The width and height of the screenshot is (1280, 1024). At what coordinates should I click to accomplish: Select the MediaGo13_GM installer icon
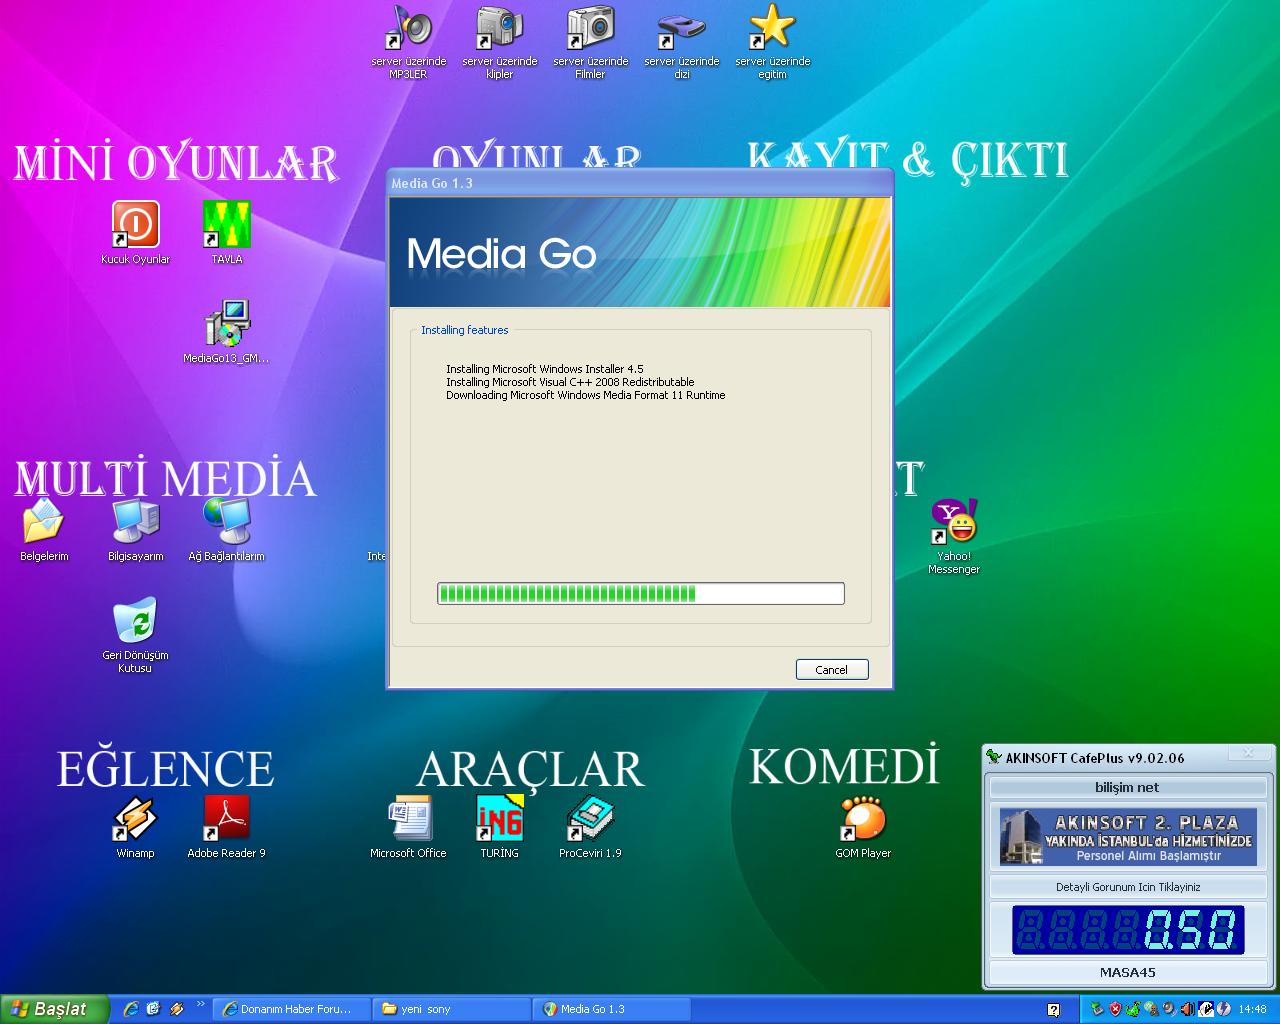click(227, 332)
